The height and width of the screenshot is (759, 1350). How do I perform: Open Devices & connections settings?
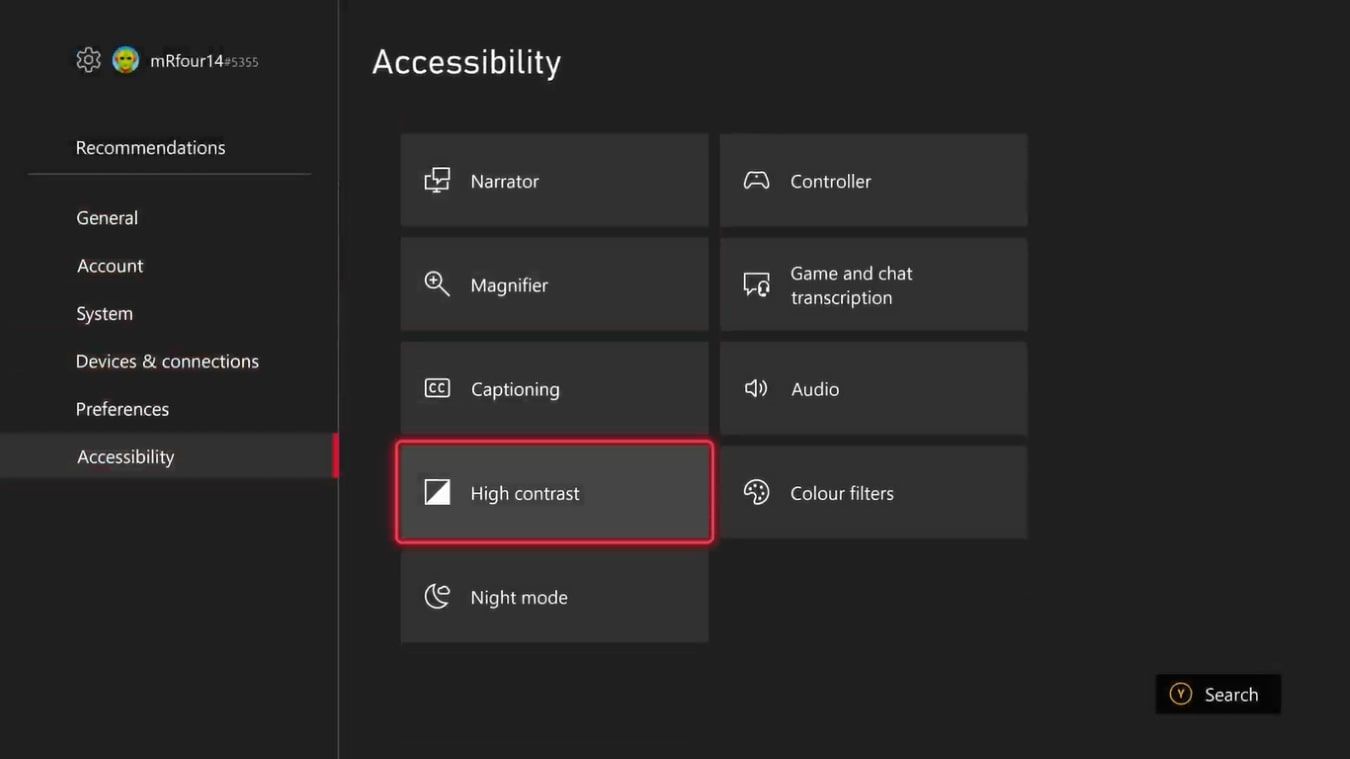point(167,361)
